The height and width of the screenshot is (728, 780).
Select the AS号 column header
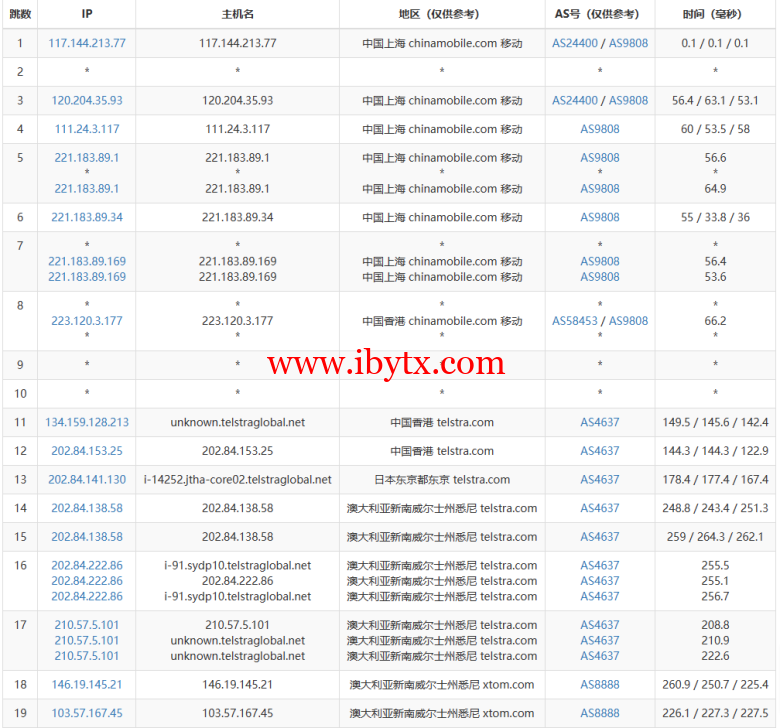(599, 15)
